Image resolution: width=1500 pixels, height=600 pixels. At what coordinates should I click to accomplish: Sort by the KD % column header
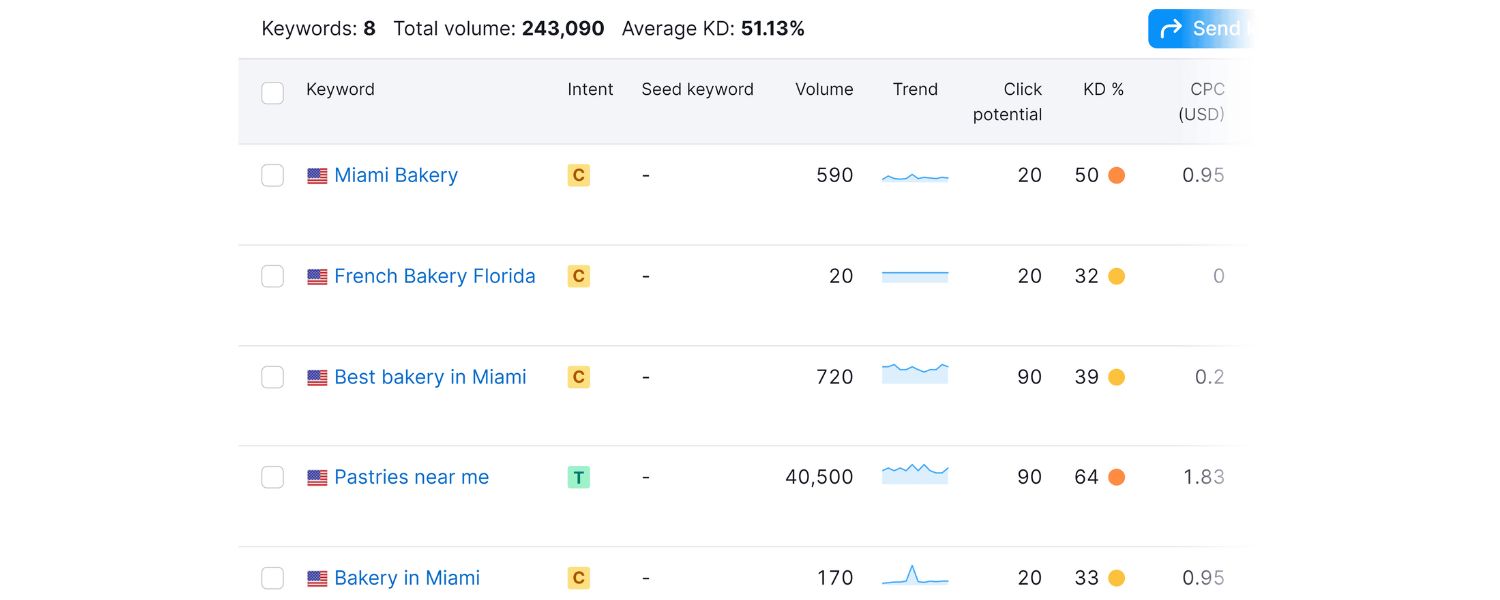coord(1102,89)
